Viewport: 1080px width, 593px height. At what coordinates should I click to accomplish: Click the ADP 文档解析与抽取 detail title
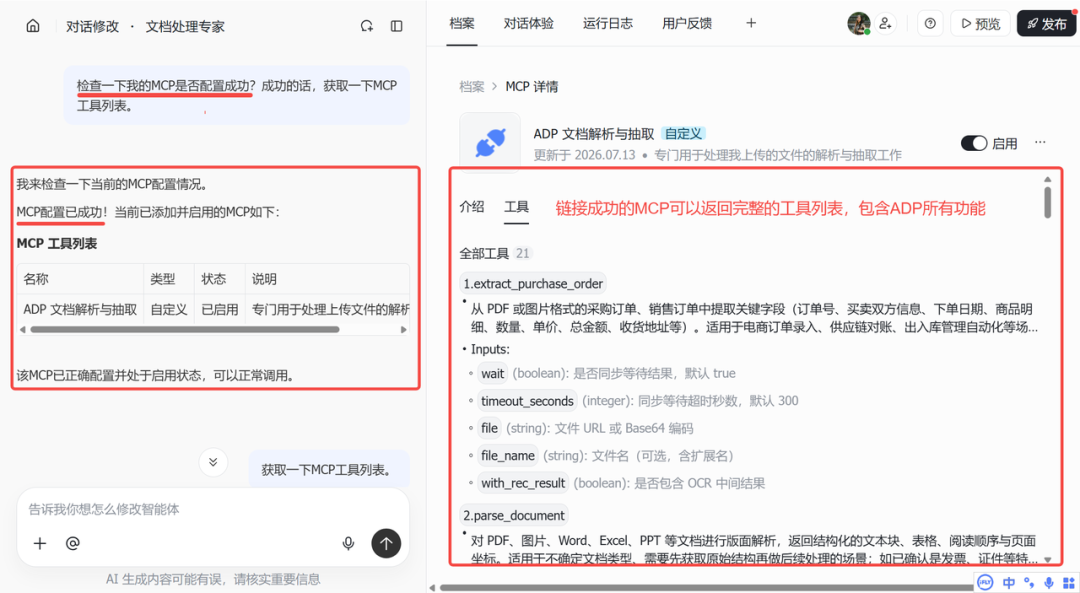tap(594, 134)
